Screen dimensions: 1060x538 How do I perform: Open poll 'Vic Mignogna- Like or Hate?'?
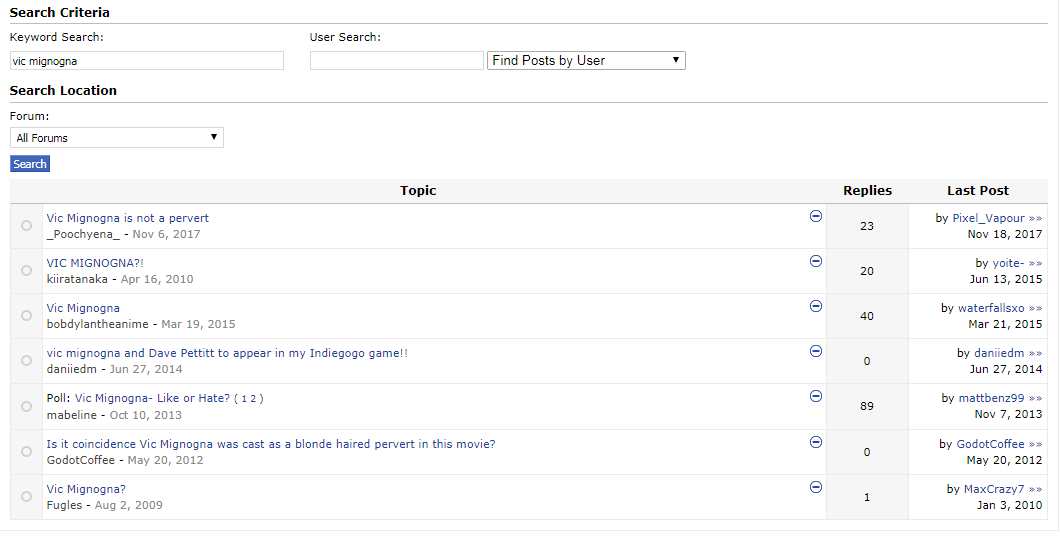pyautogui.click(x=152, y=398)
